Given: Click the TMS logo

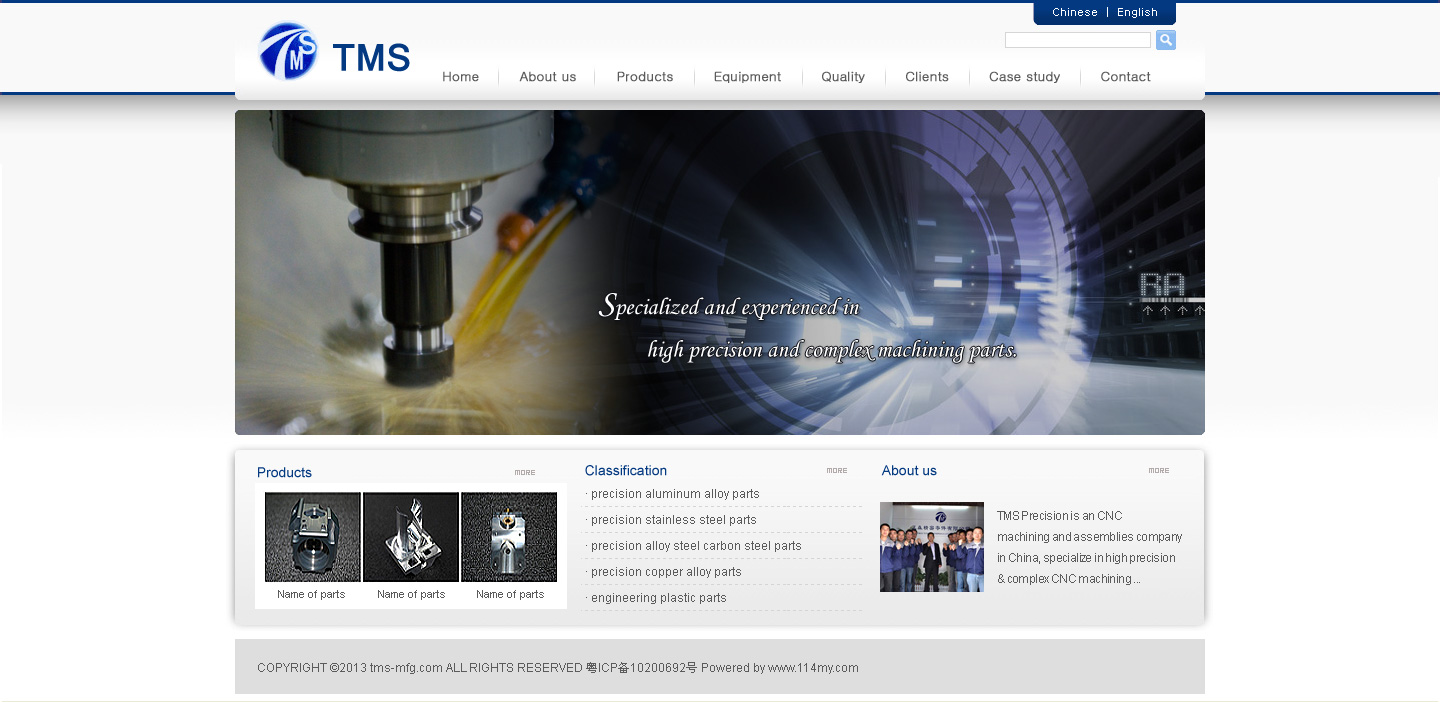Looking at the screenshot, I should pyautogui.click(x=334, y=52).
